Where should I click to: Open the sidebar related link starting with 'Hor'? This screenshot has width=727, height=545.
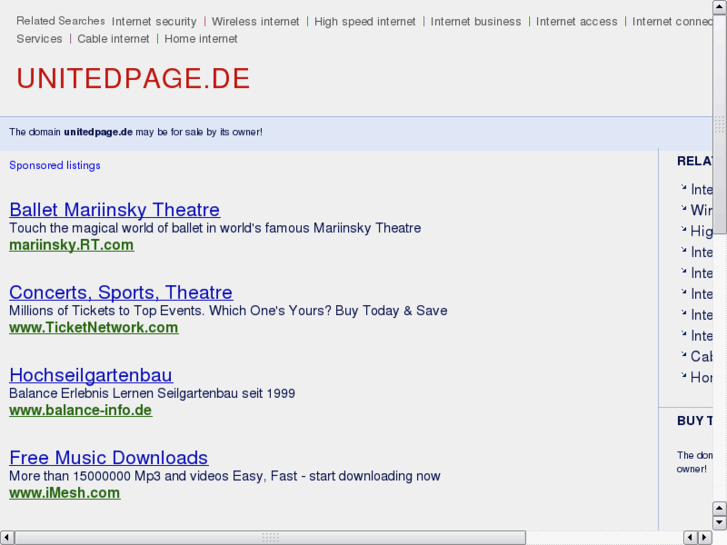point(701,377)
